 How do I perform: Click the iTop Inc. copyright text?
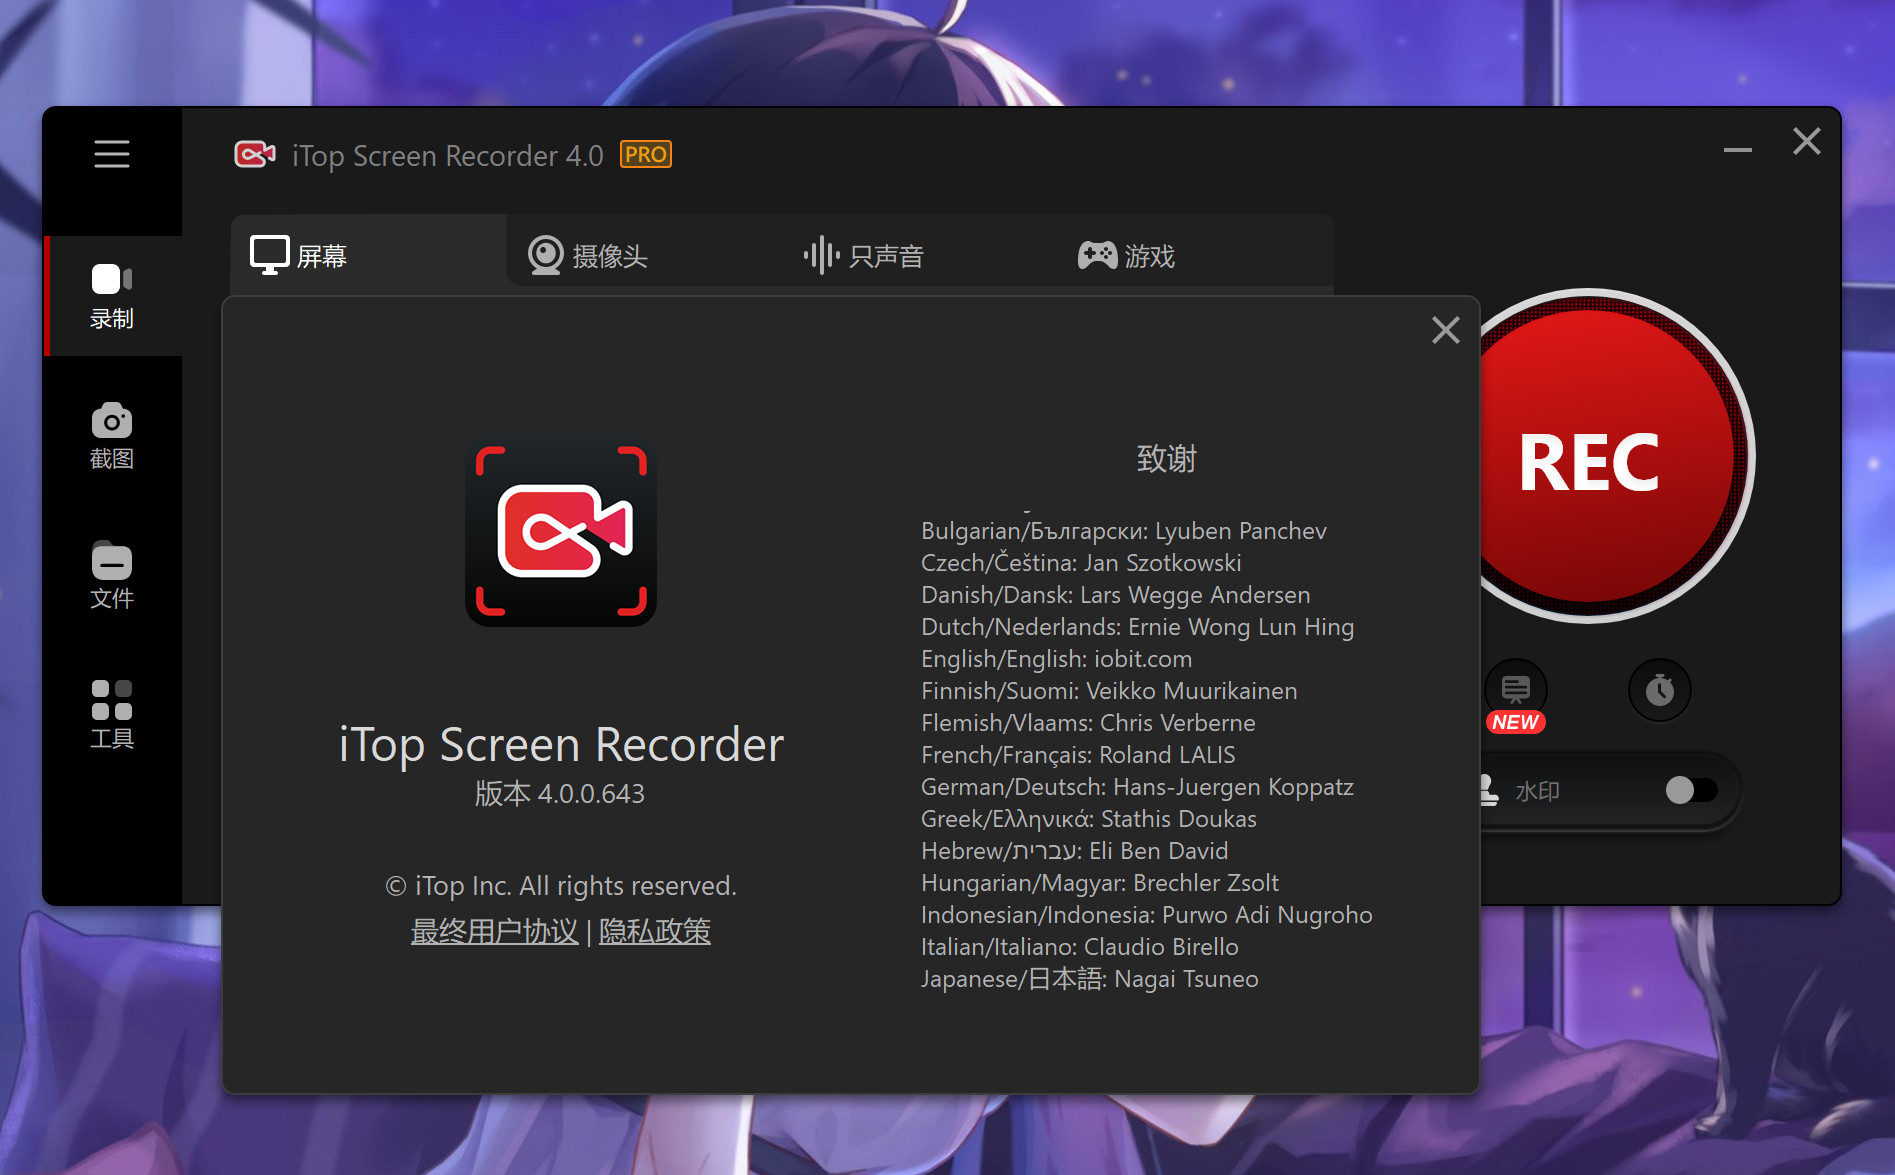(561, 886)
